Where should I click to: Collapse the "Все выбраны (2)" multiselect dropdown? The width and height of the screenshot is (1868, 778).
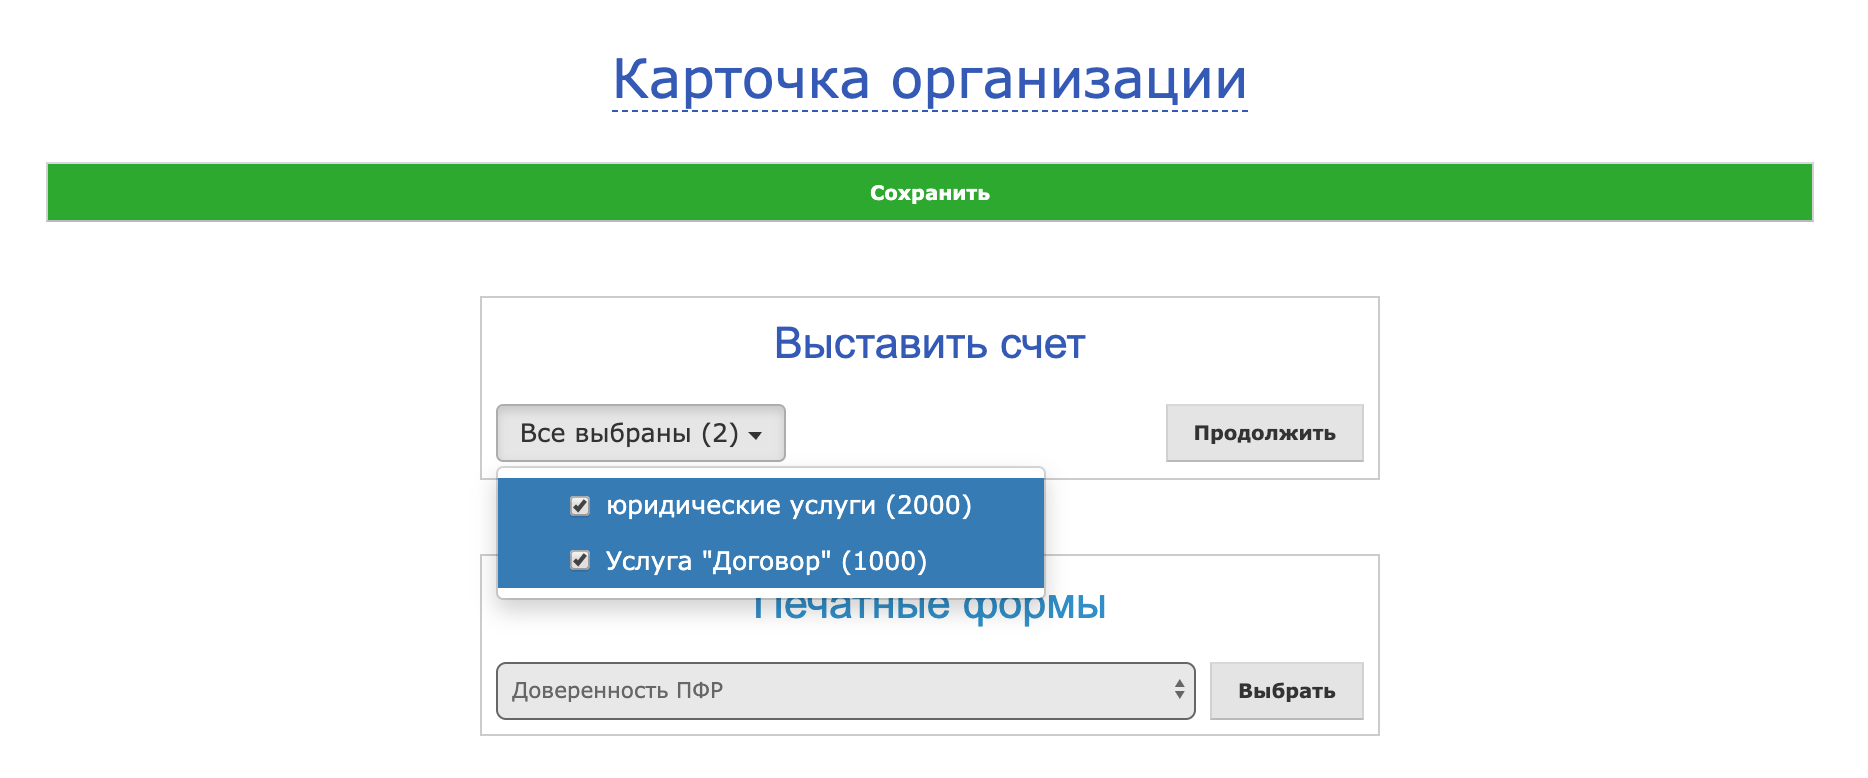click(x=640, y=433)
